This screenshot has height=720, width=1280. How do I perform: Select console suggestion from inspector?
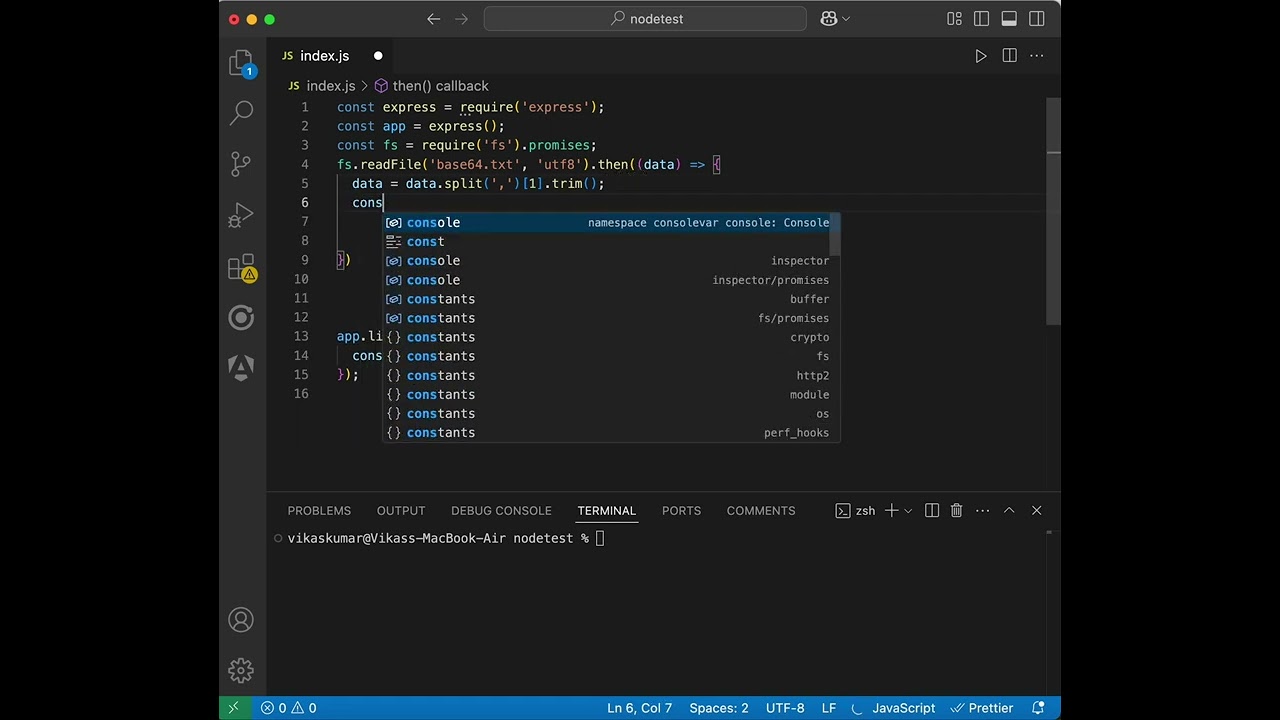coord(612,260)
